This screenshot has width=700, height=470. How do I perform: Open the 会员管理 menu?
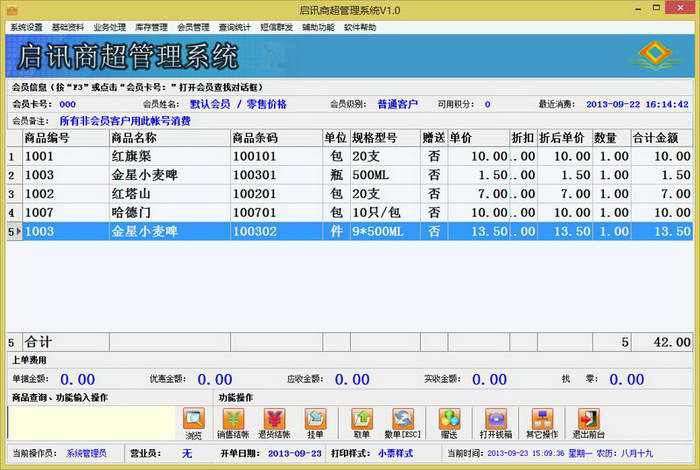point(194,27)
